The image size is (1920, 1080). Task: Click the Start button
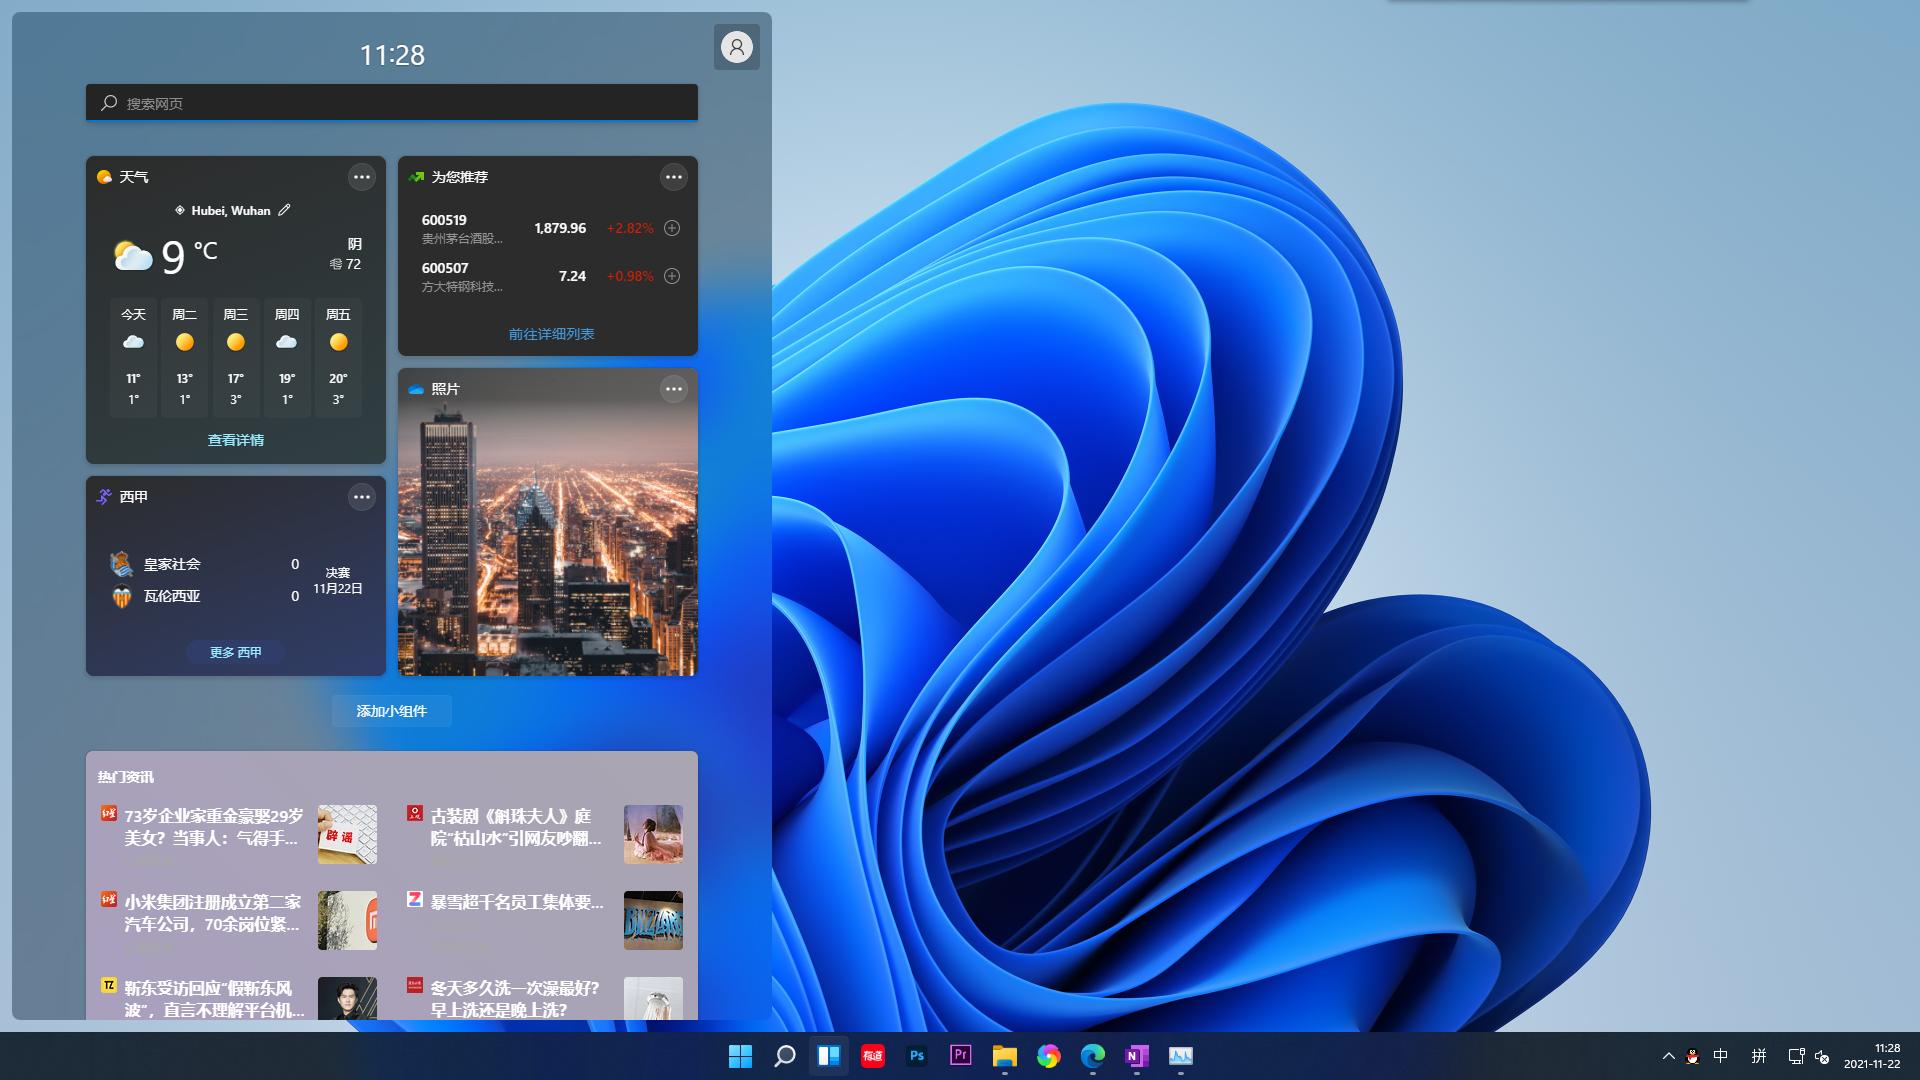click(x=740, y=1056)
